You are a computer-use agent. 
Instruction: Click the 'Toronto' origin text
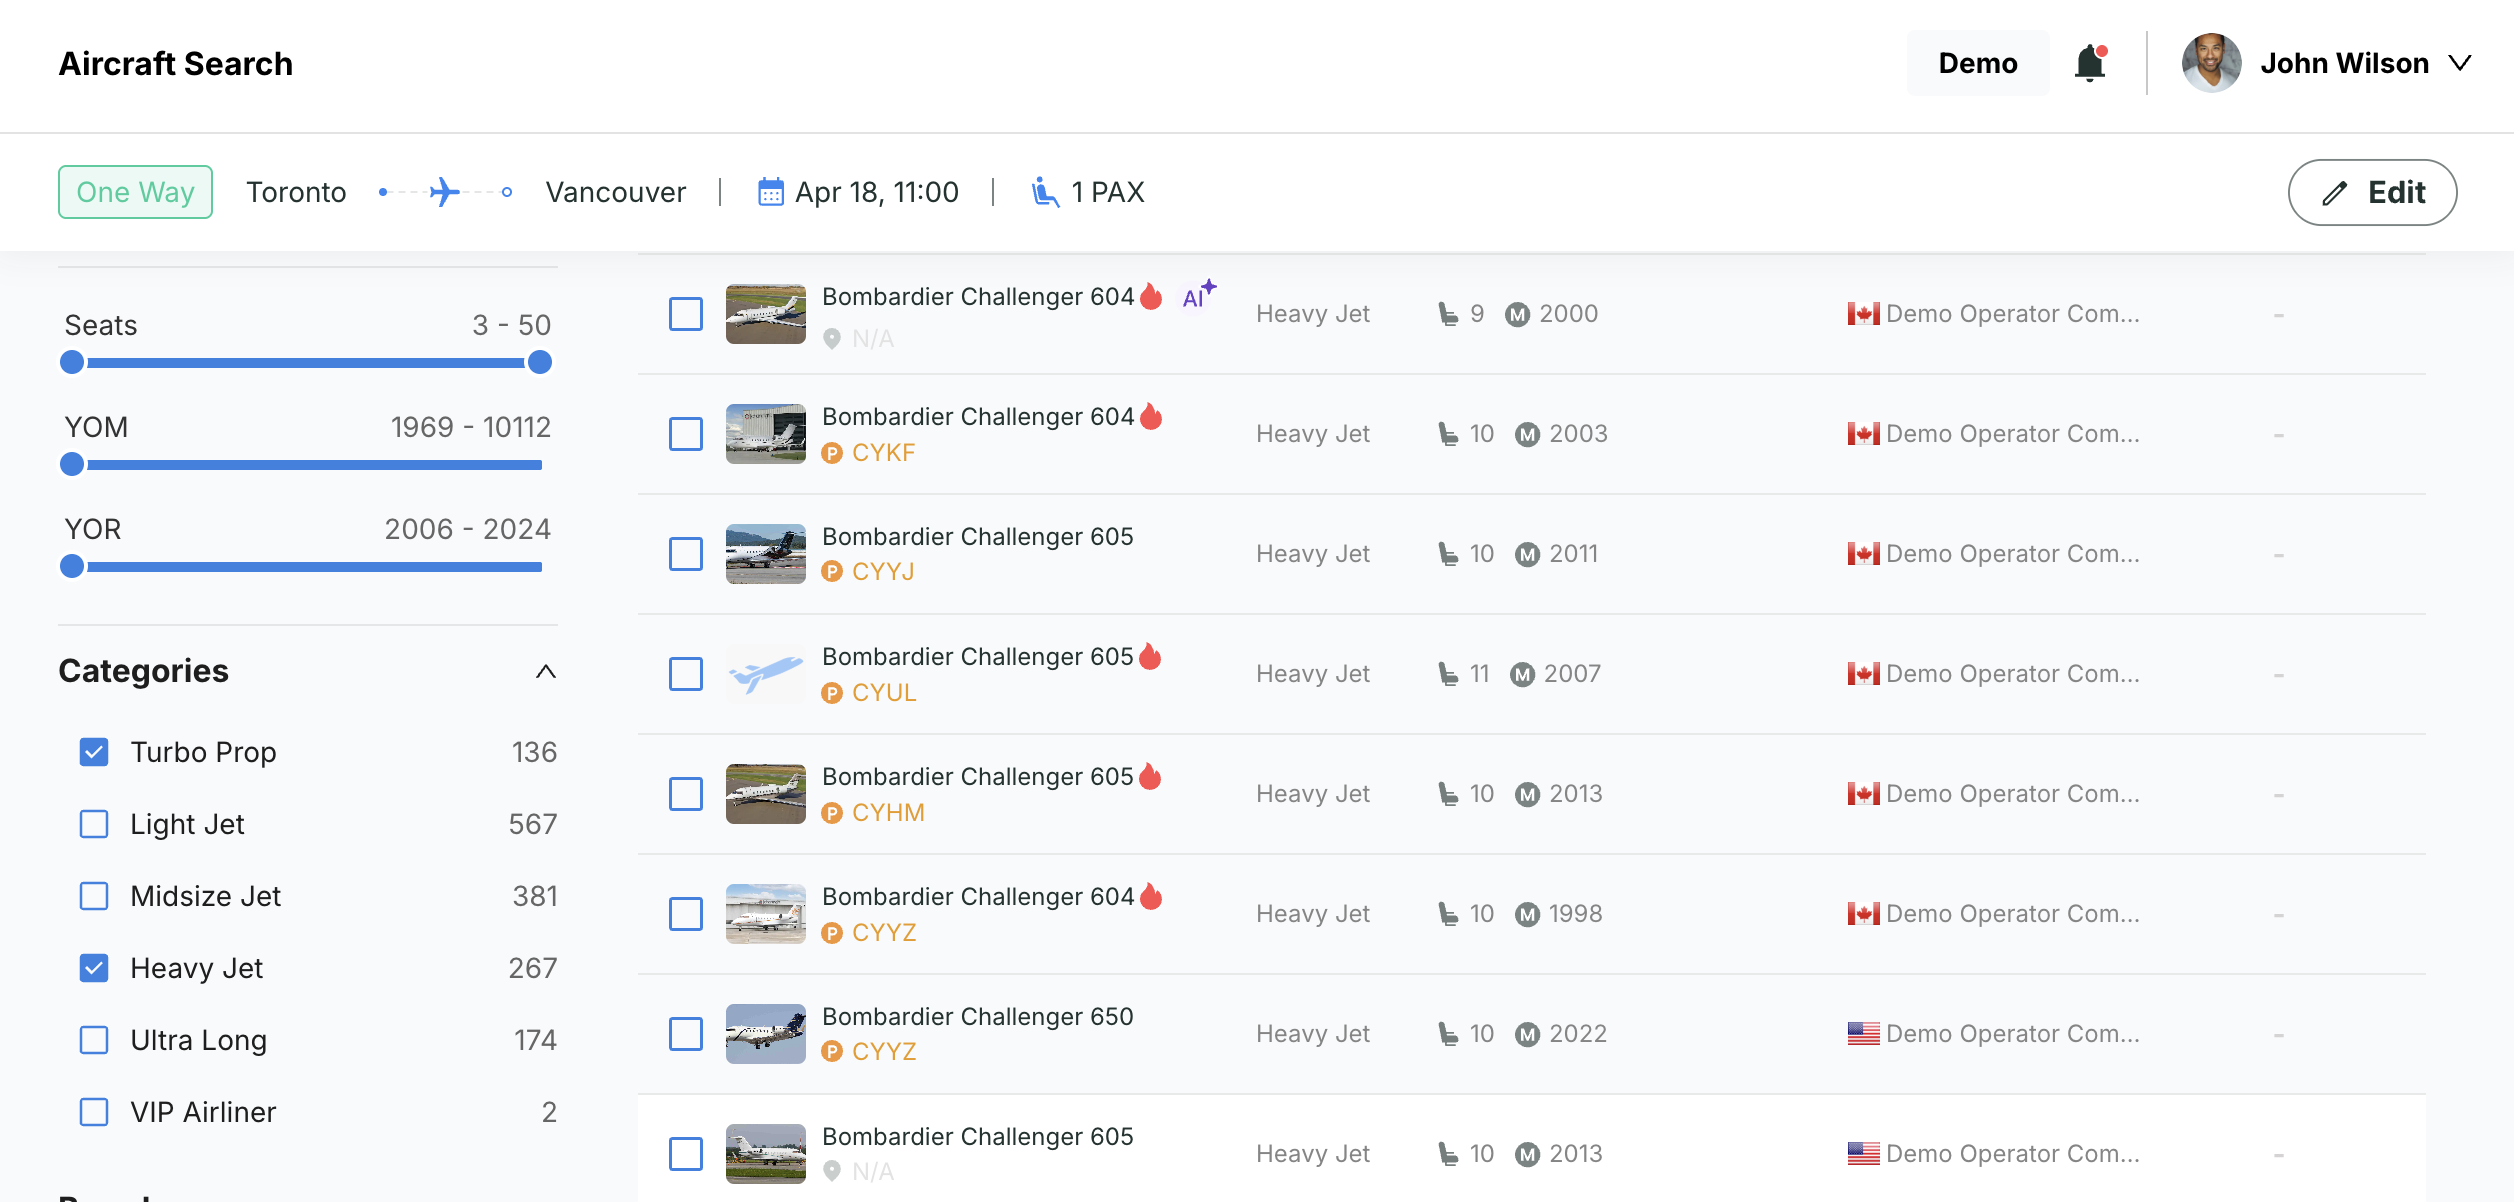point(296,192)
